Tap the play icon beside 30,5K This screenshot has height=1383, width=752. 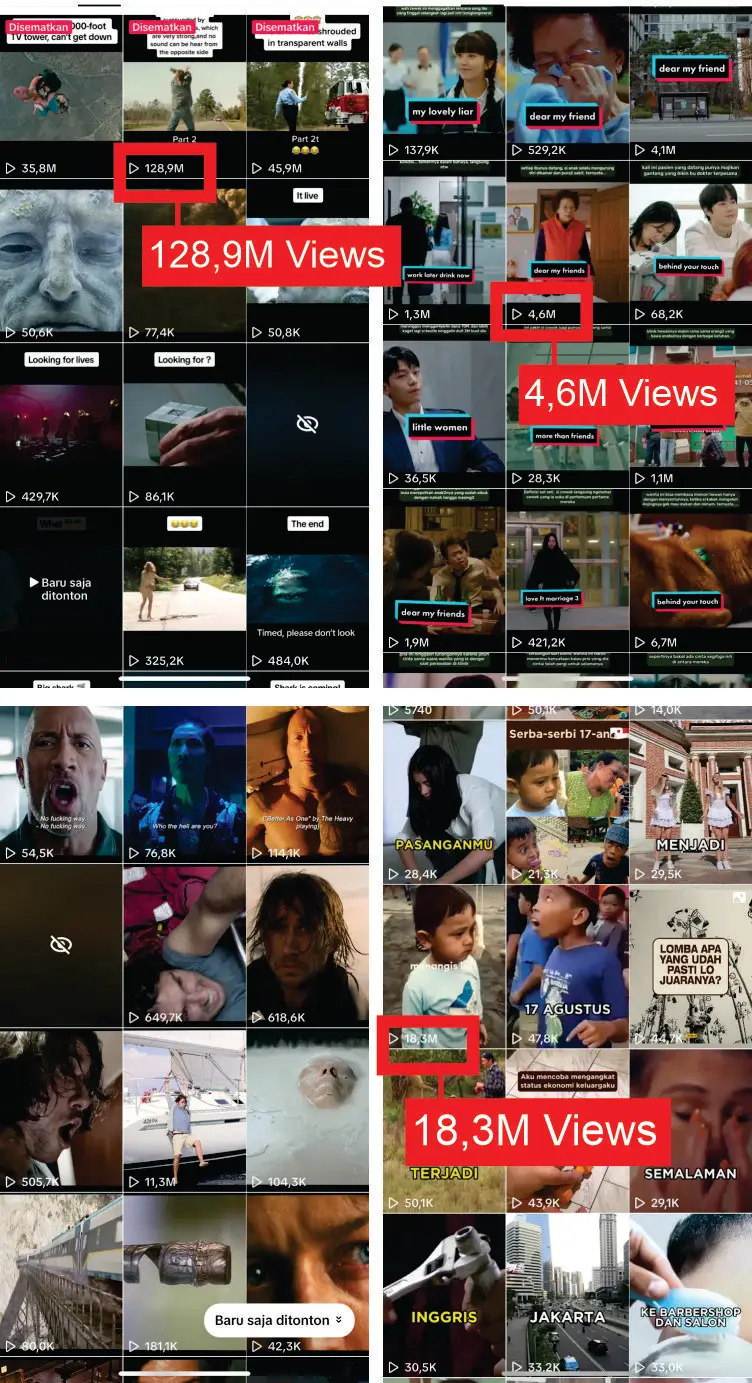(x=393, y=1367)
